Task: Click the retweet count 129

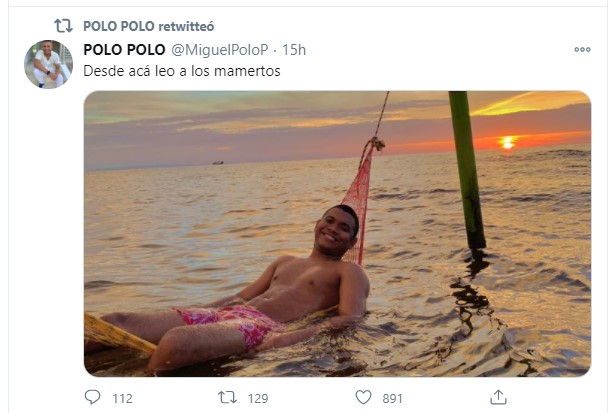Action: (257, 398)
